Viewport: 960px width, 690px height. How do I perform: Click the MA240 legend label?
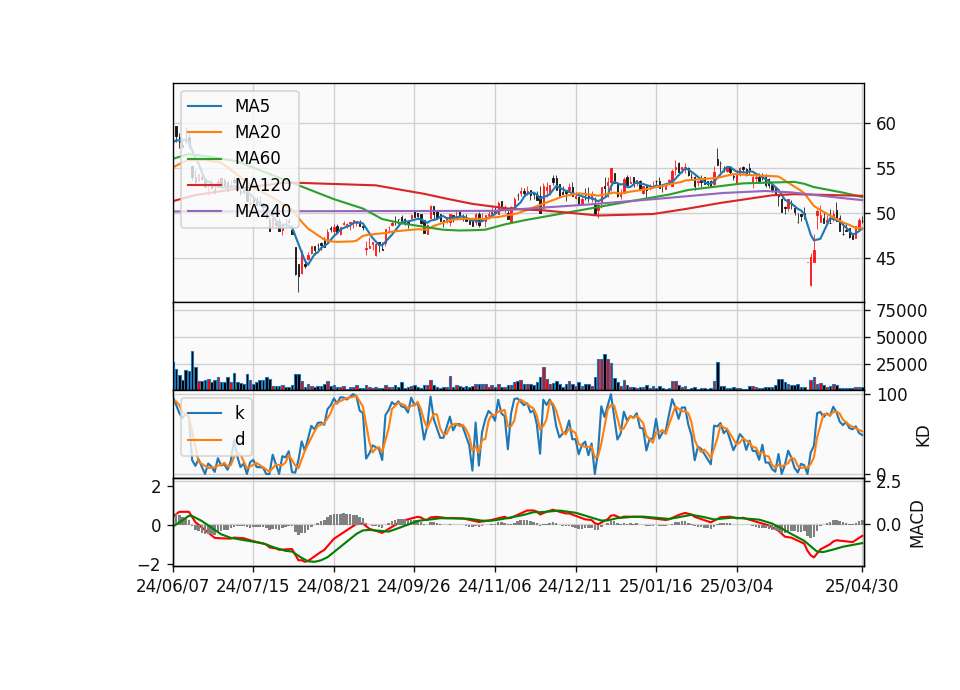pyautogui.click(x=263, y=211)
